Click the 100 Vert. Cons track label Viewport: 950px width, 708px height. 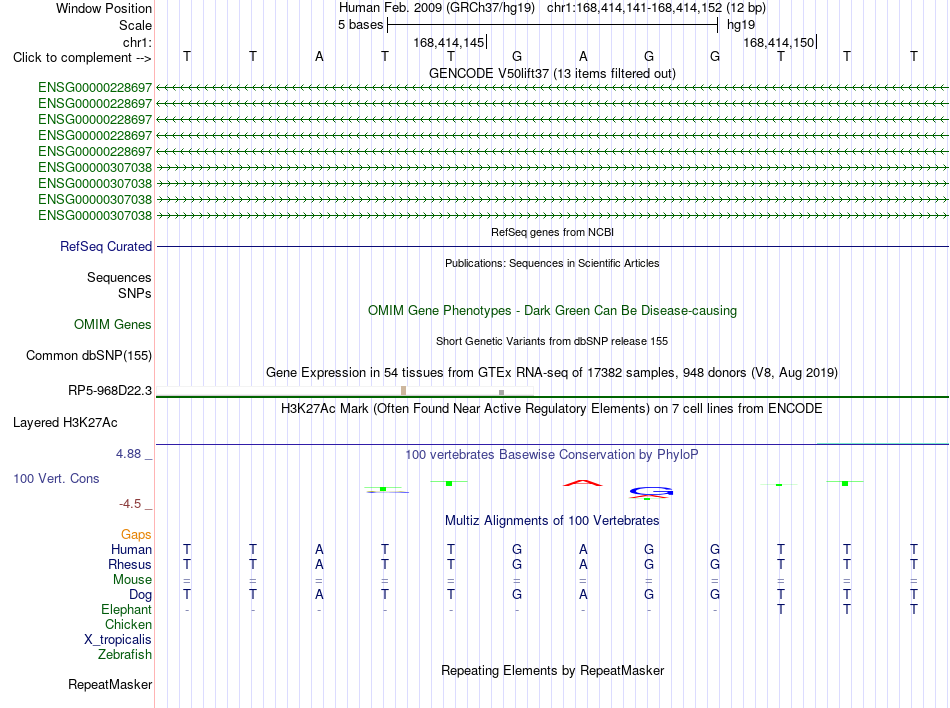click(x=56, y=478)
